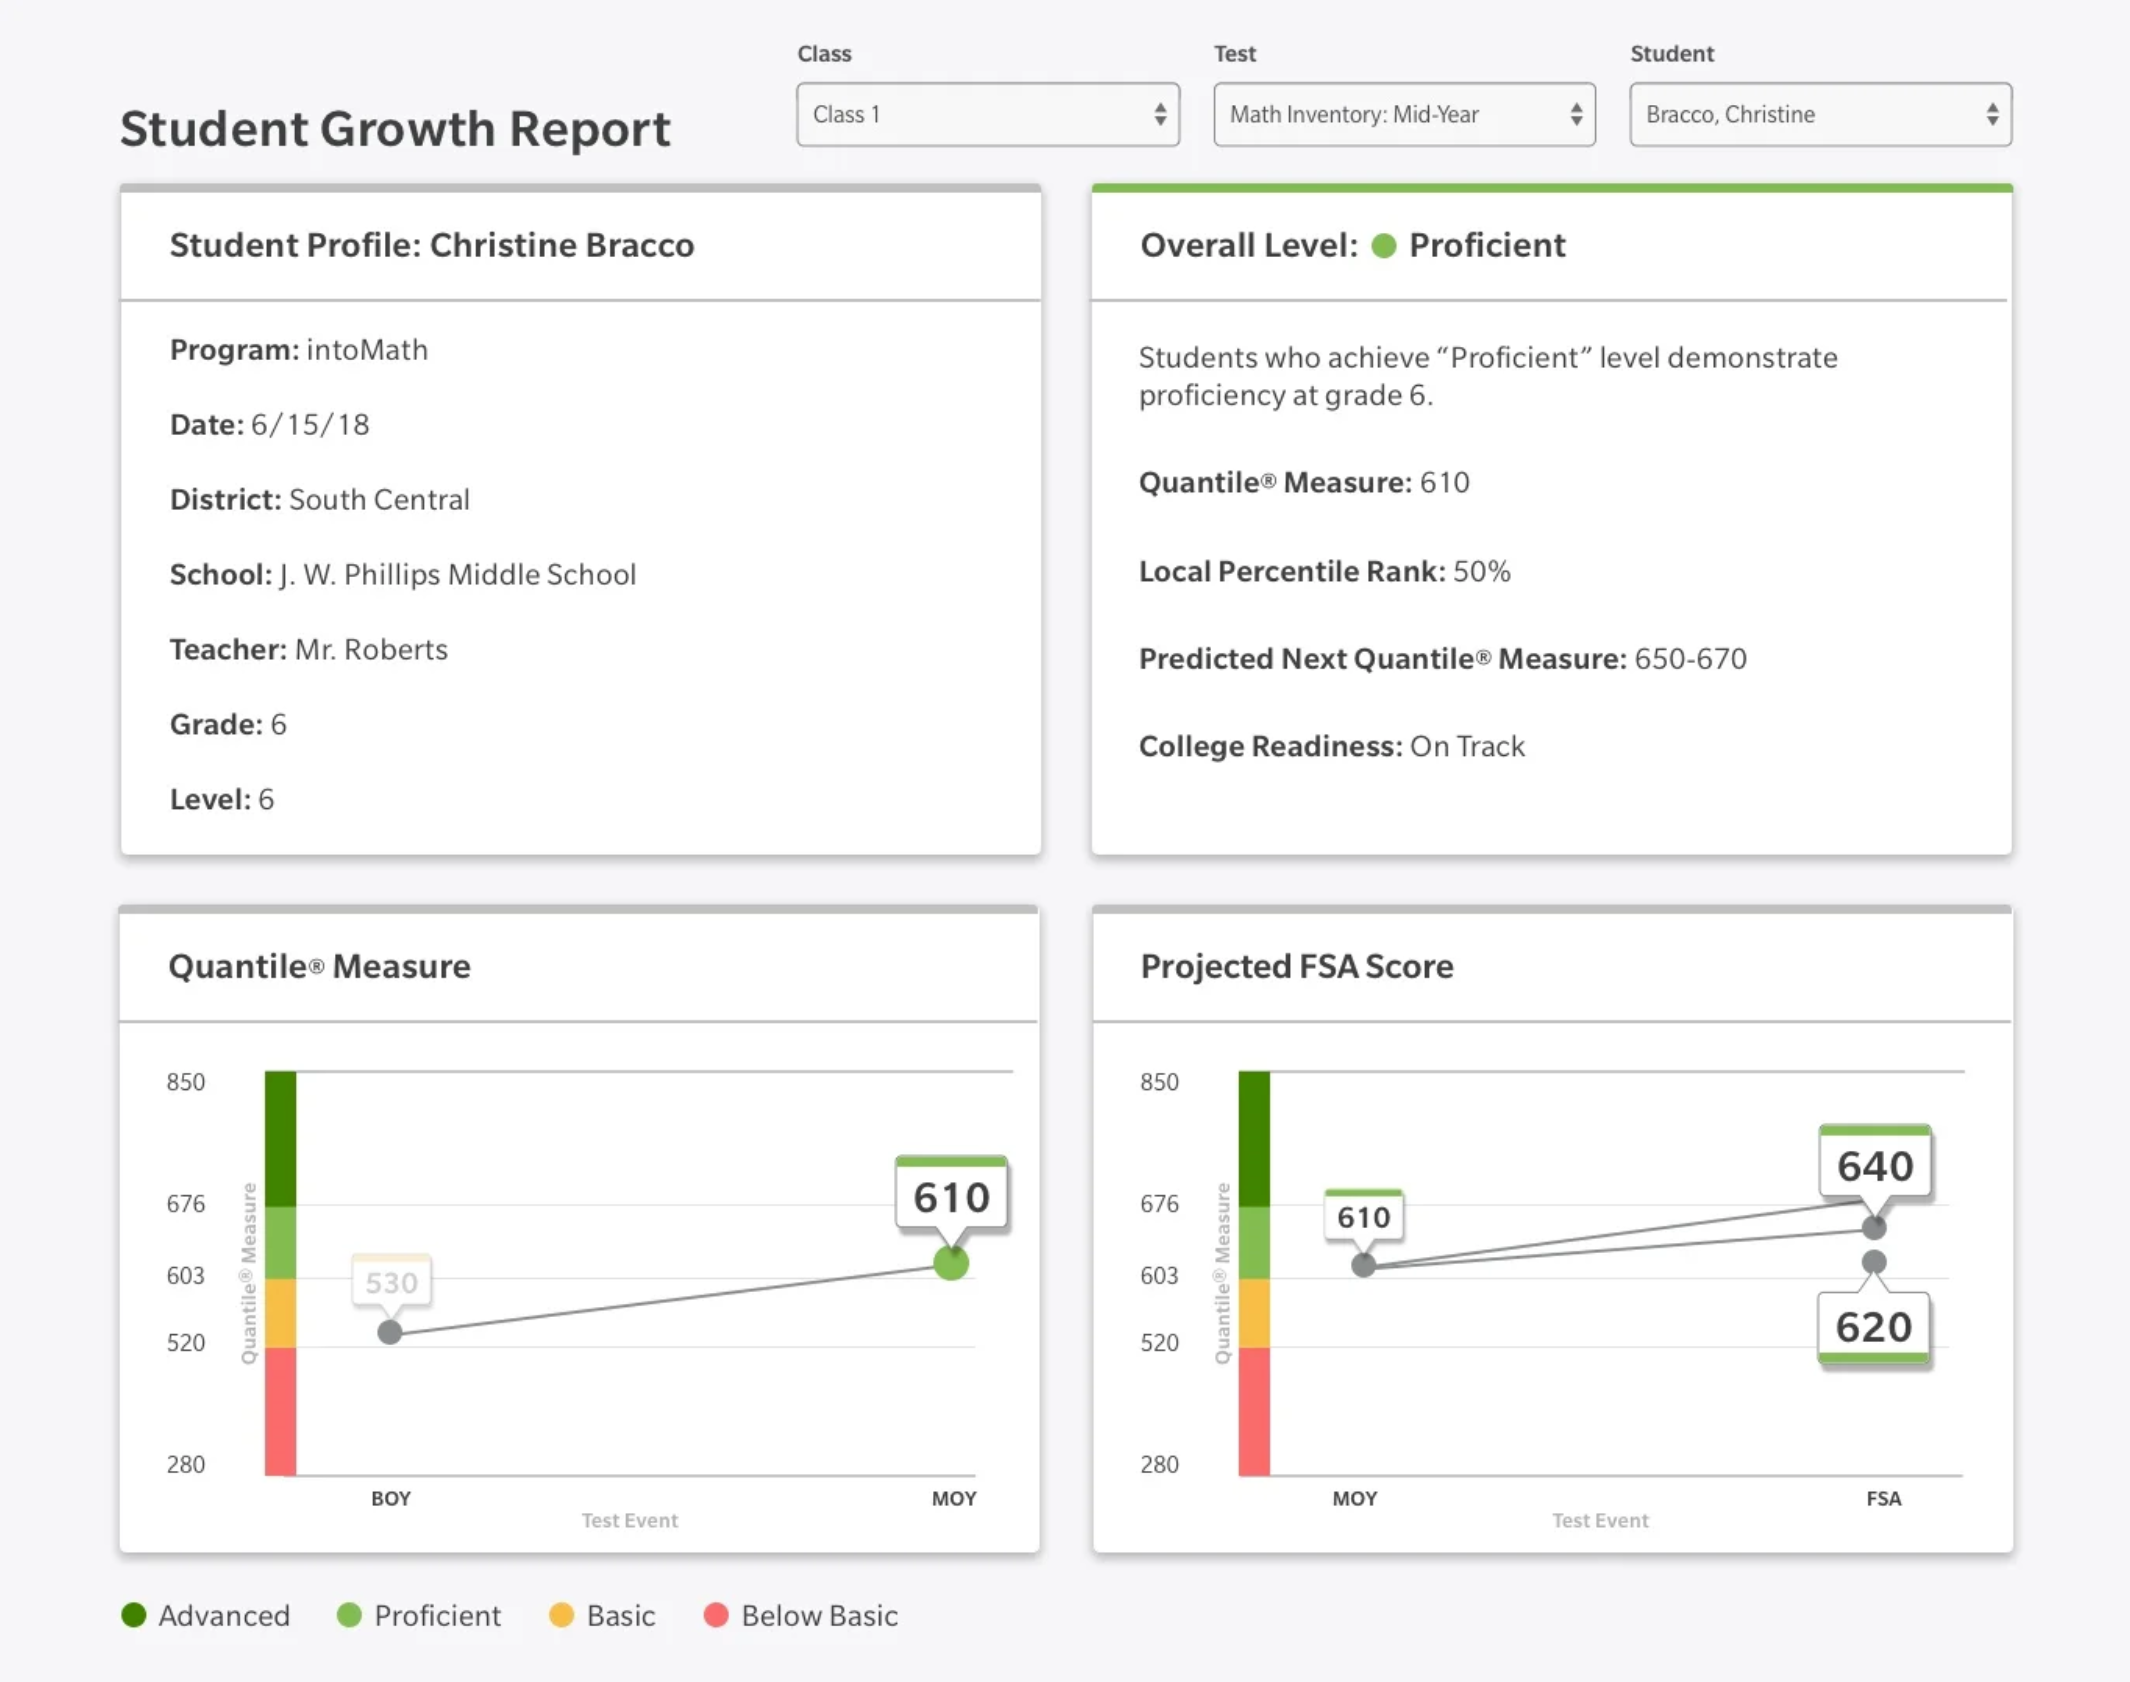Viewport: 2130px width, 1682px height.
Task: Click the Below Basic legend dot
Action: (x=716, y=1615)
